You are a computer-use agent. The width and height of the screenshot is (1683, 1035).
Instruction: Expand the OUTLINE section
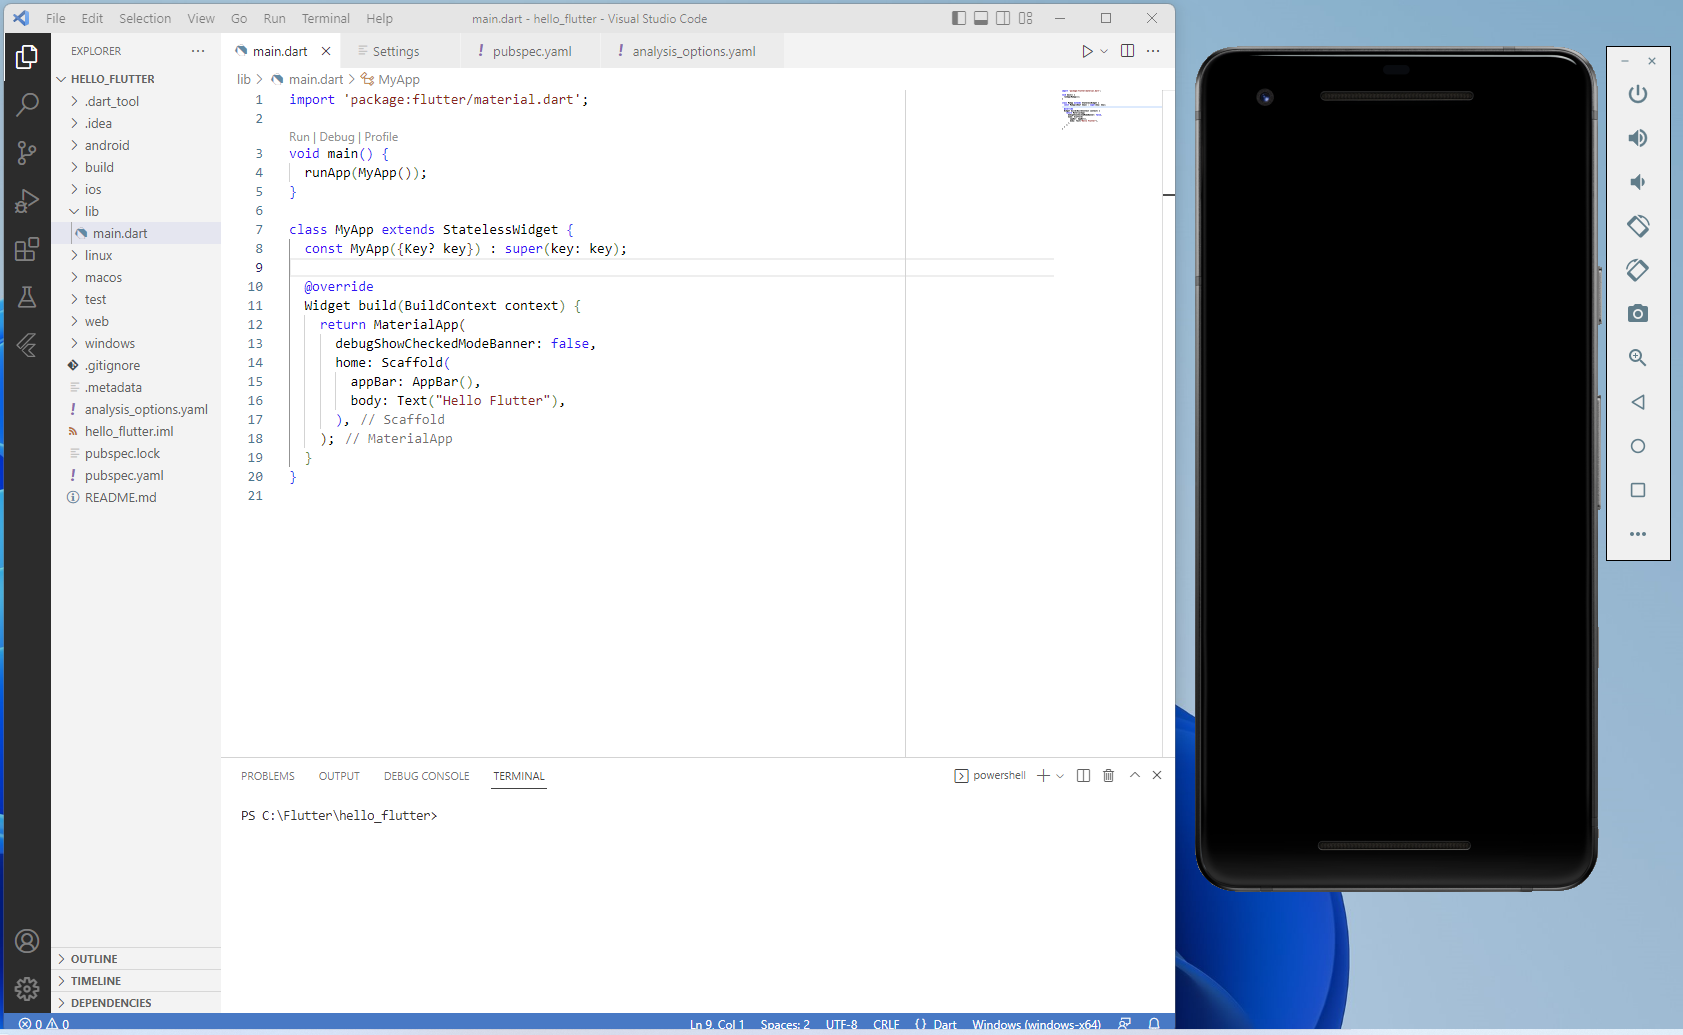pos(136,959)
